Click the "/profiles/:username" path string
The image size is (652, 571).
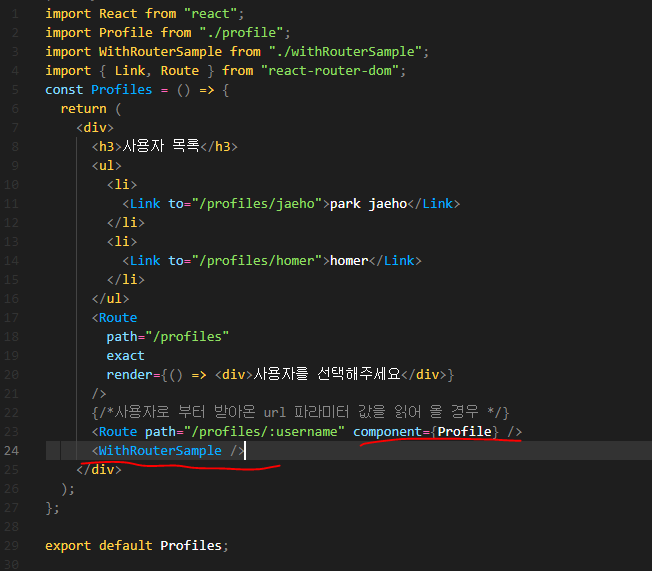coord(264,432)
